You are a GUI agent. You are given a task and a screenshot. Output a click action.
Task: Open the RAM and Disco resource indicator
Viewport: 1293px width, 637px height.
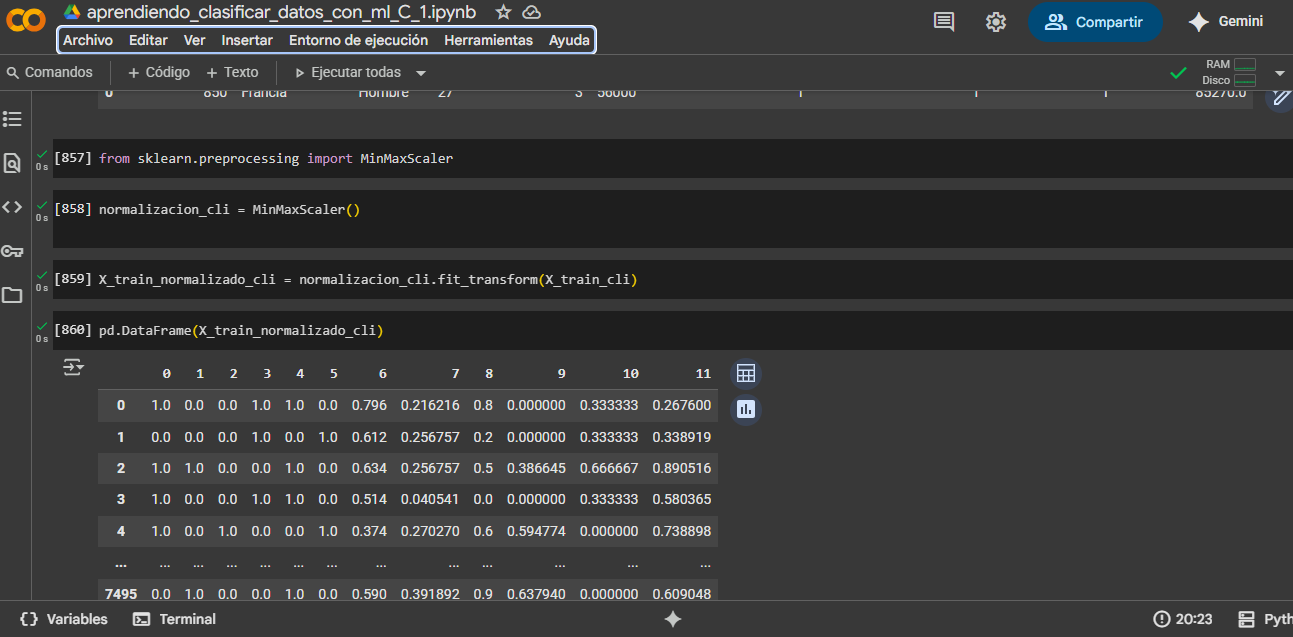1229,72
